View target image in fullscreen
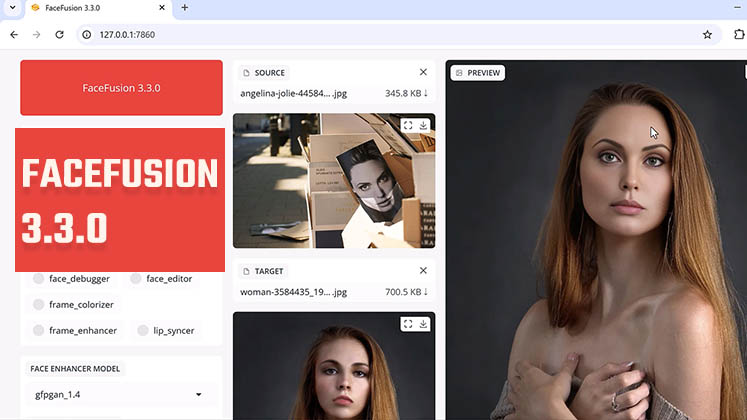This screenshot has width=747, height=420. [408, 324]
